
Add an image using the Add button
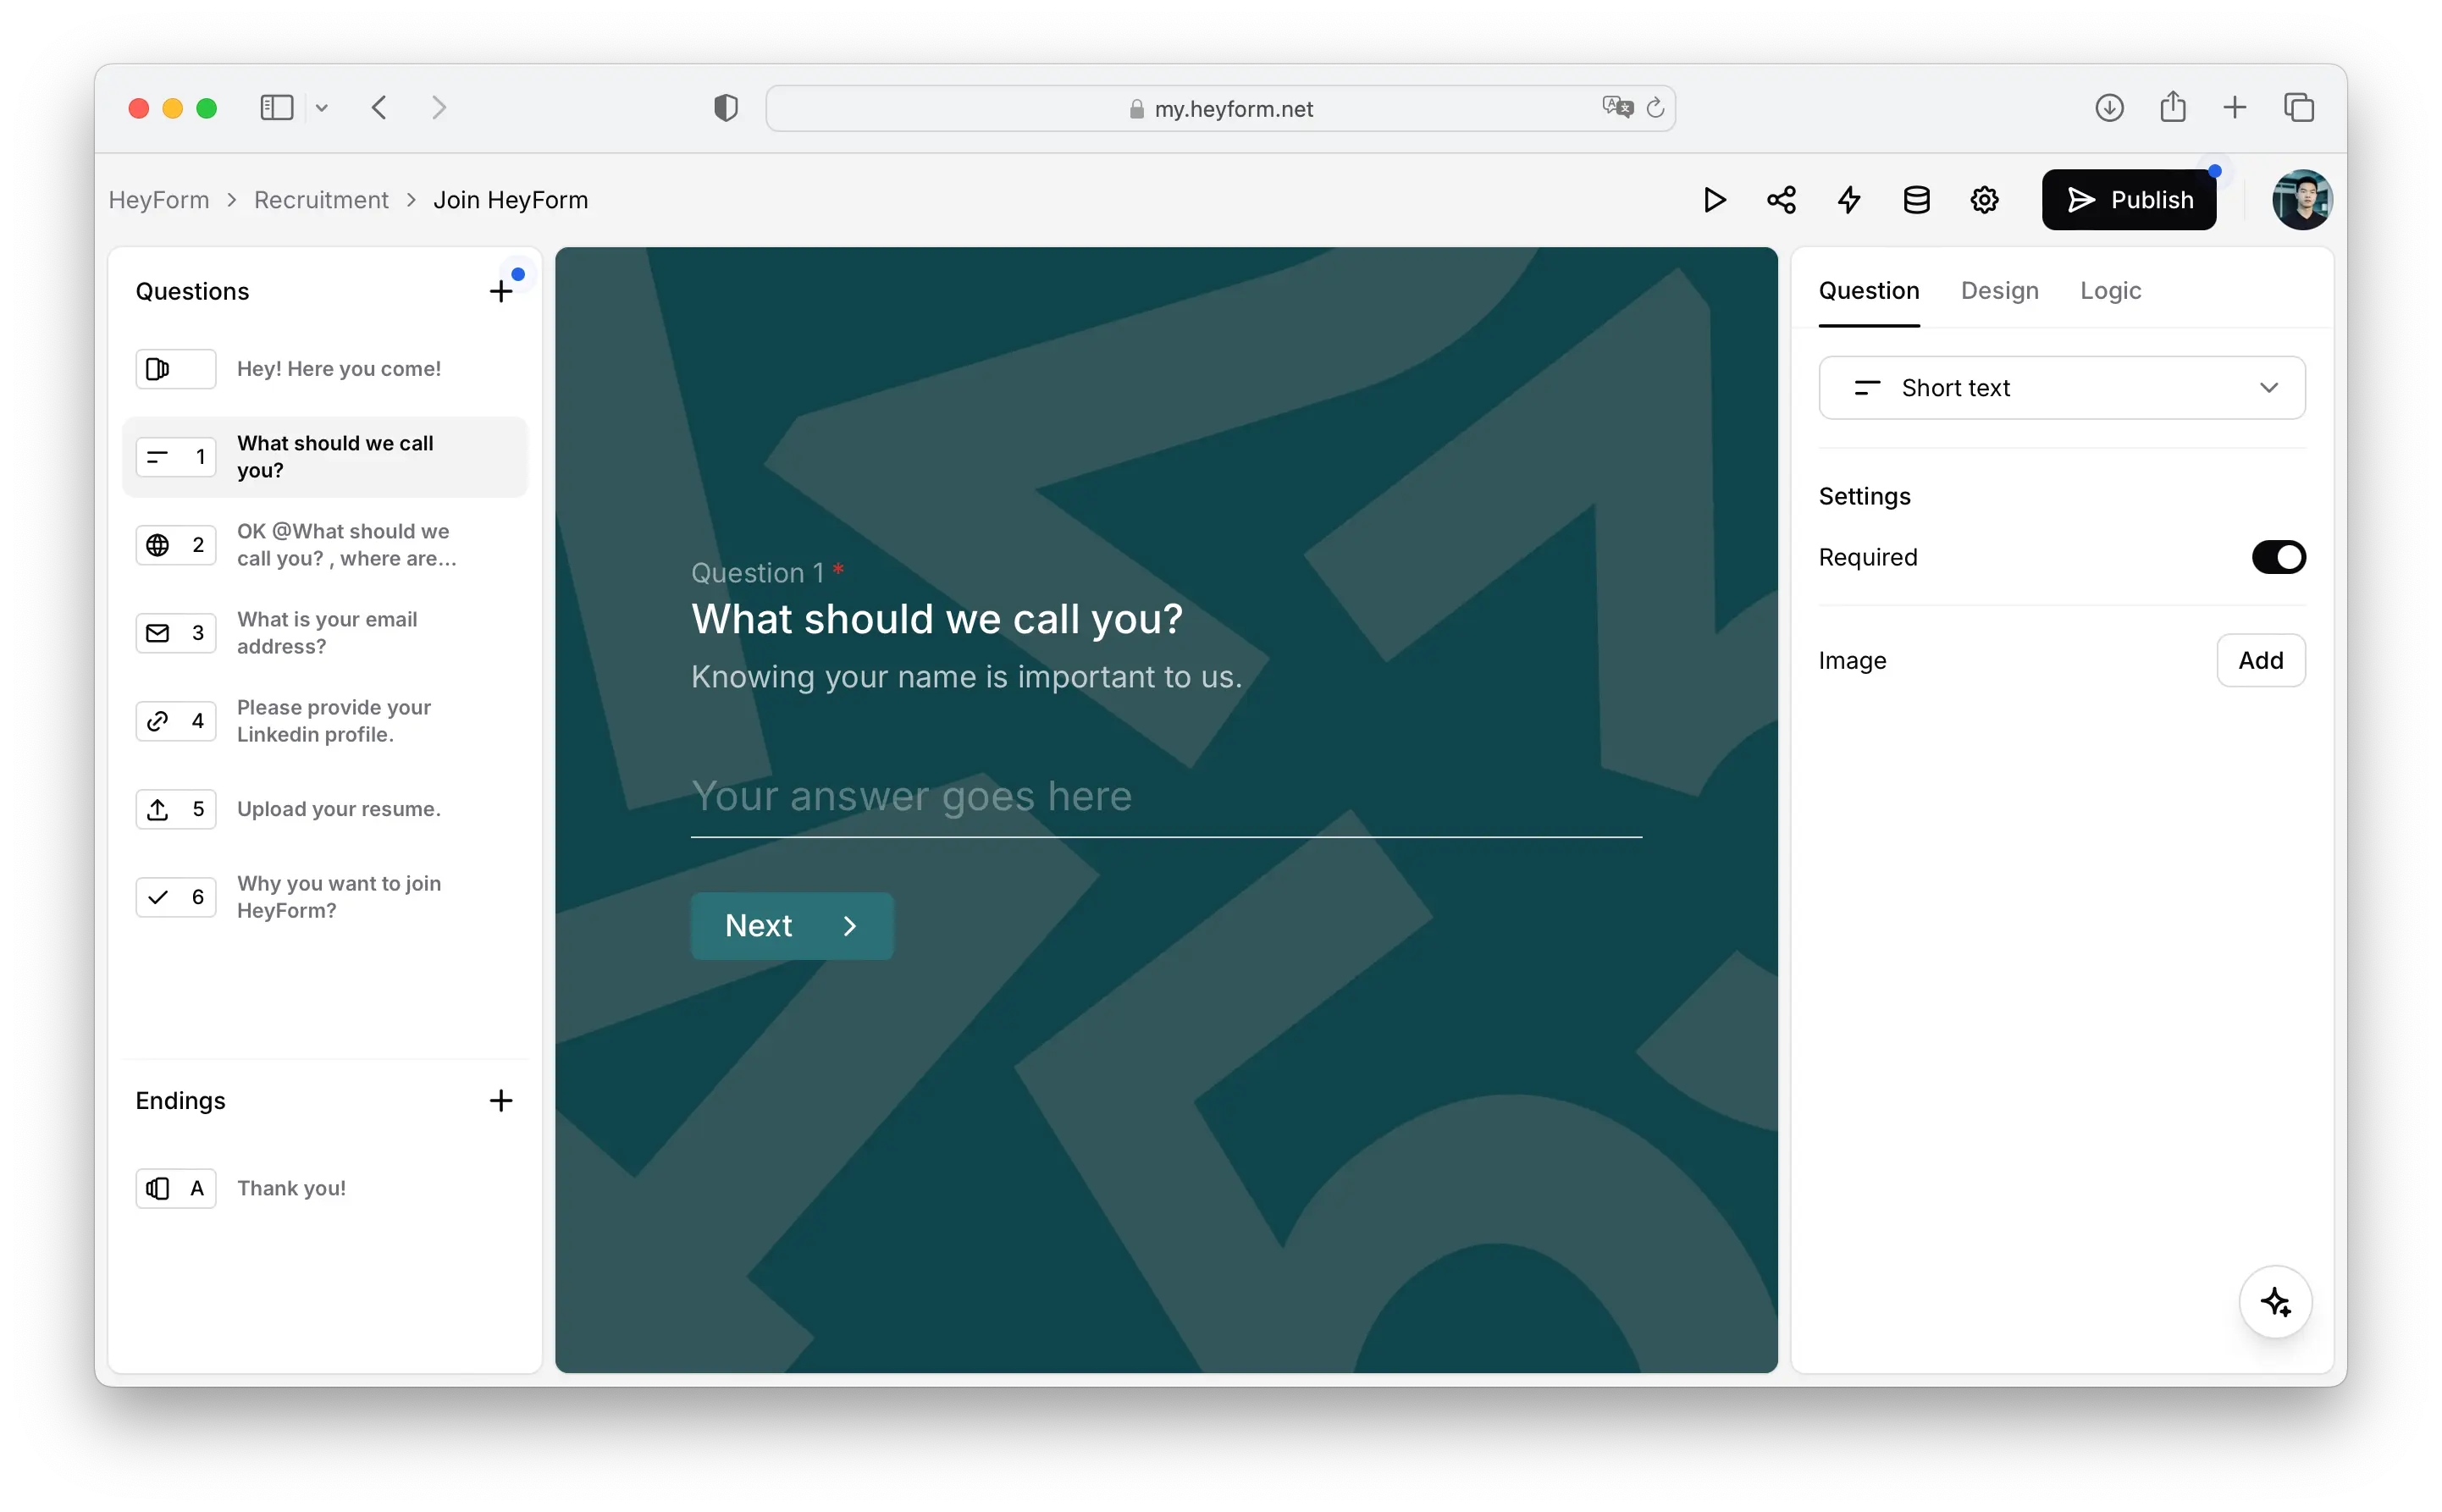tap(2261, 660)
